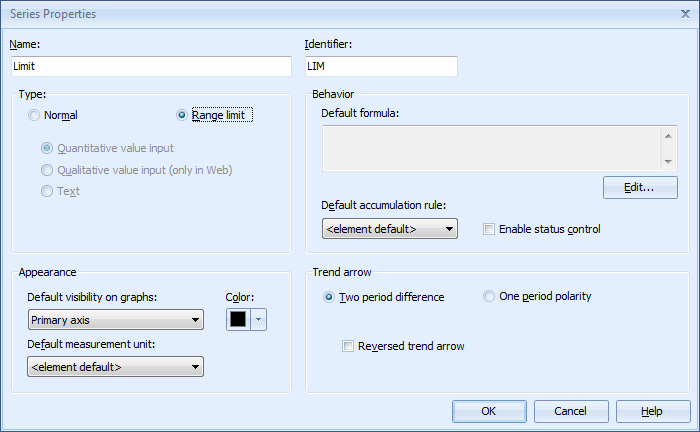The width and height of the screenshot is (700, 432).
Task: Enable status control checkbox
Action: point(489,229)
